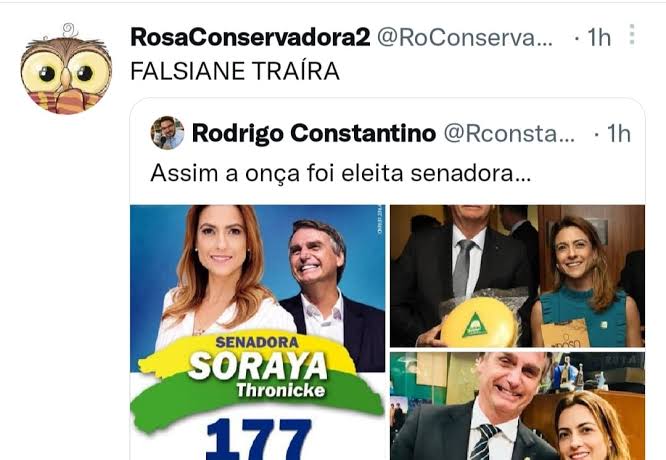Viewport: 666px width, 460px height.
Task: Click the blue 177 number on poster
Action: tap(259, 440)
